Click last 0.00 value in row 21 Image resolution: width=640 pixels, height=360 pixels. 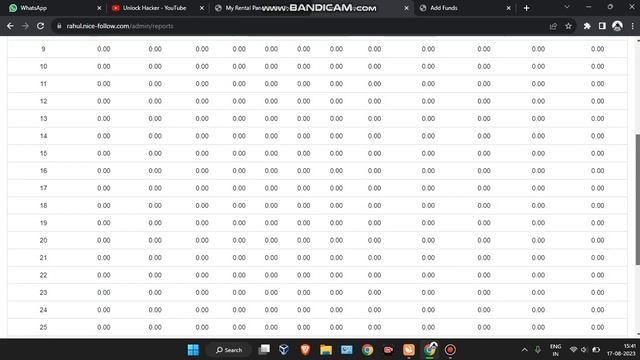[598, 258]
